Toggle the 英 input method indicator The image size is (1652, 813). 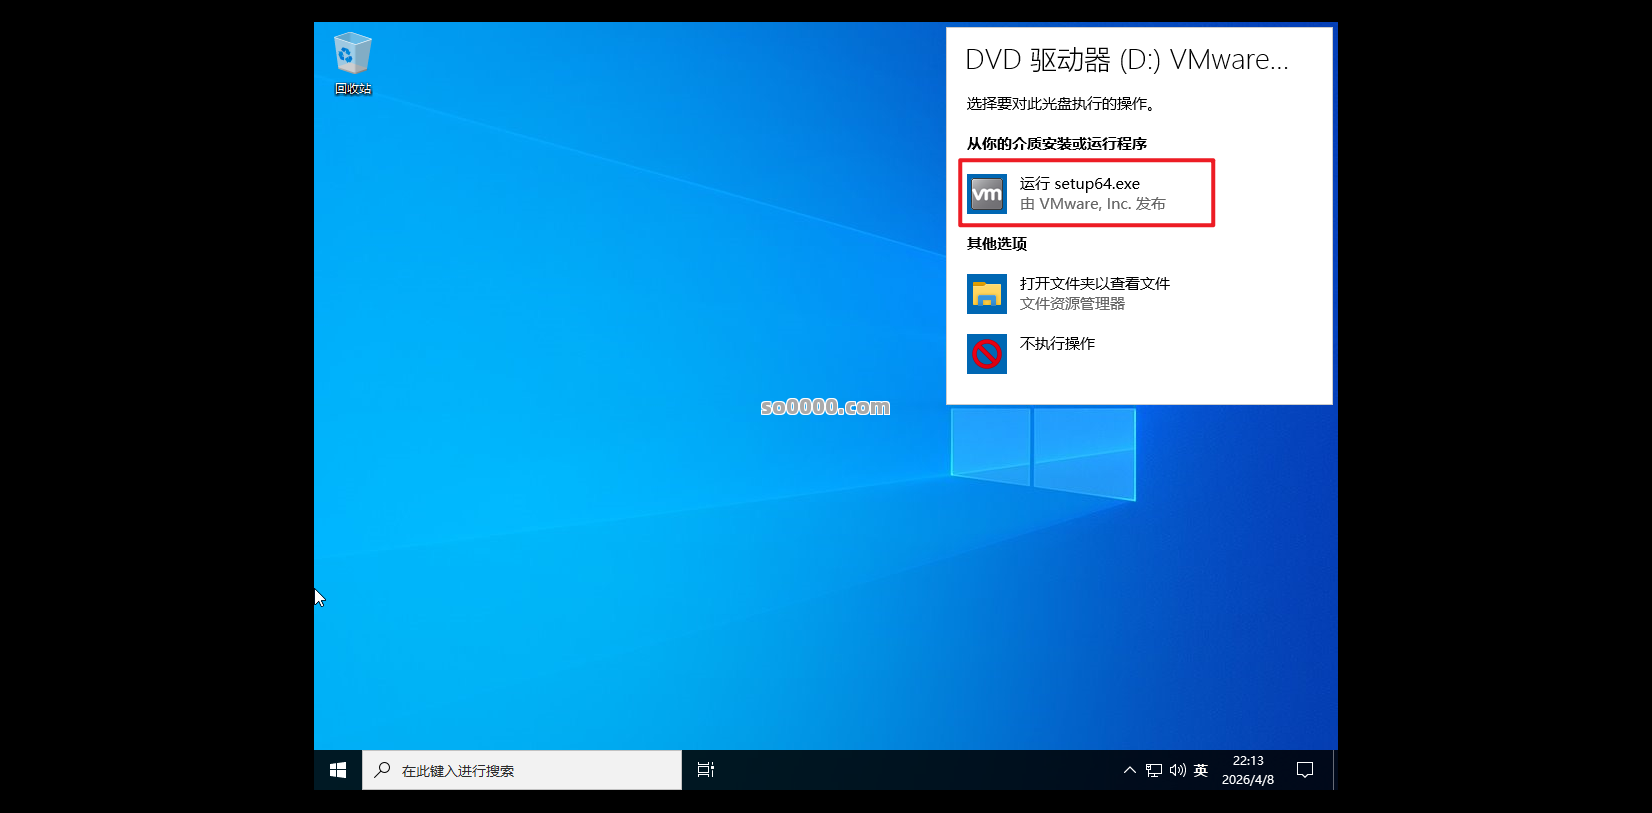pos(1201,770)
